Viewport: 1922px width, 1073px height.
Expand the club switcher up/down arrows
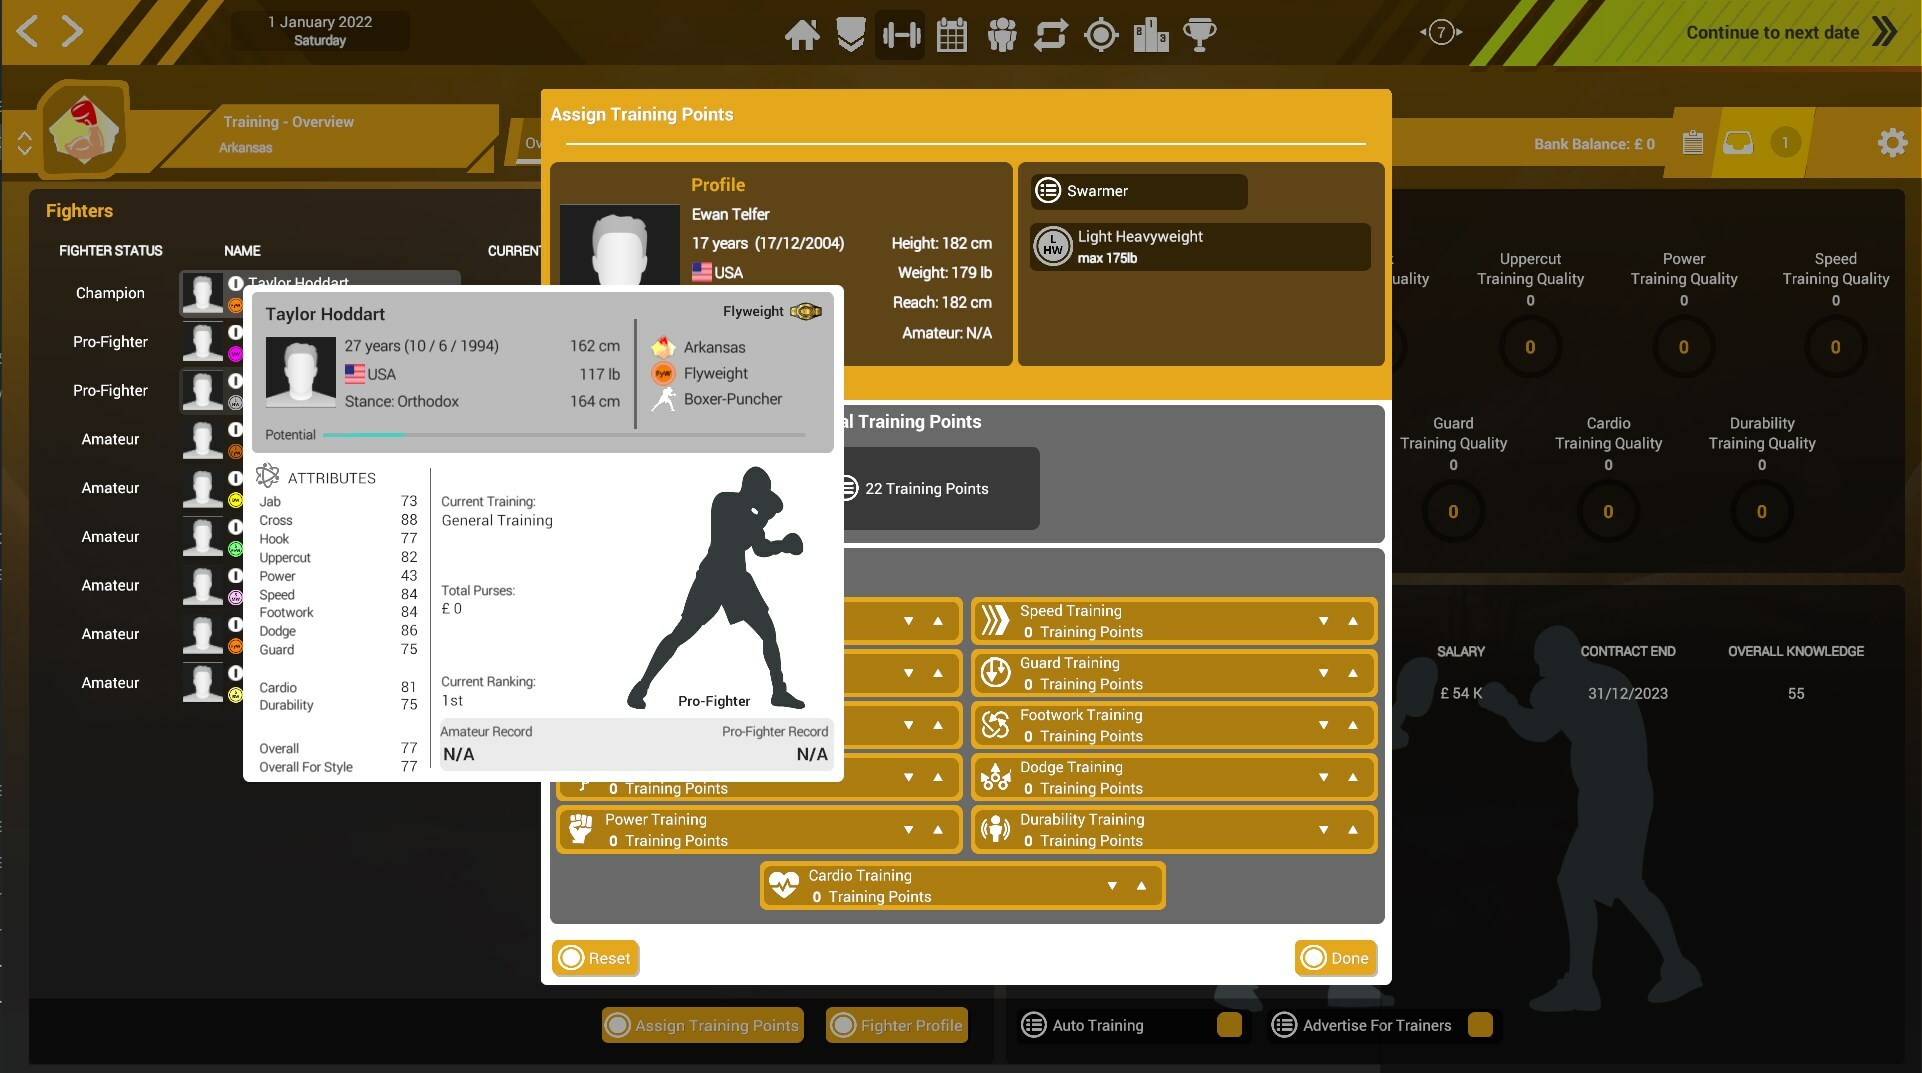click(x=24, y=143)
